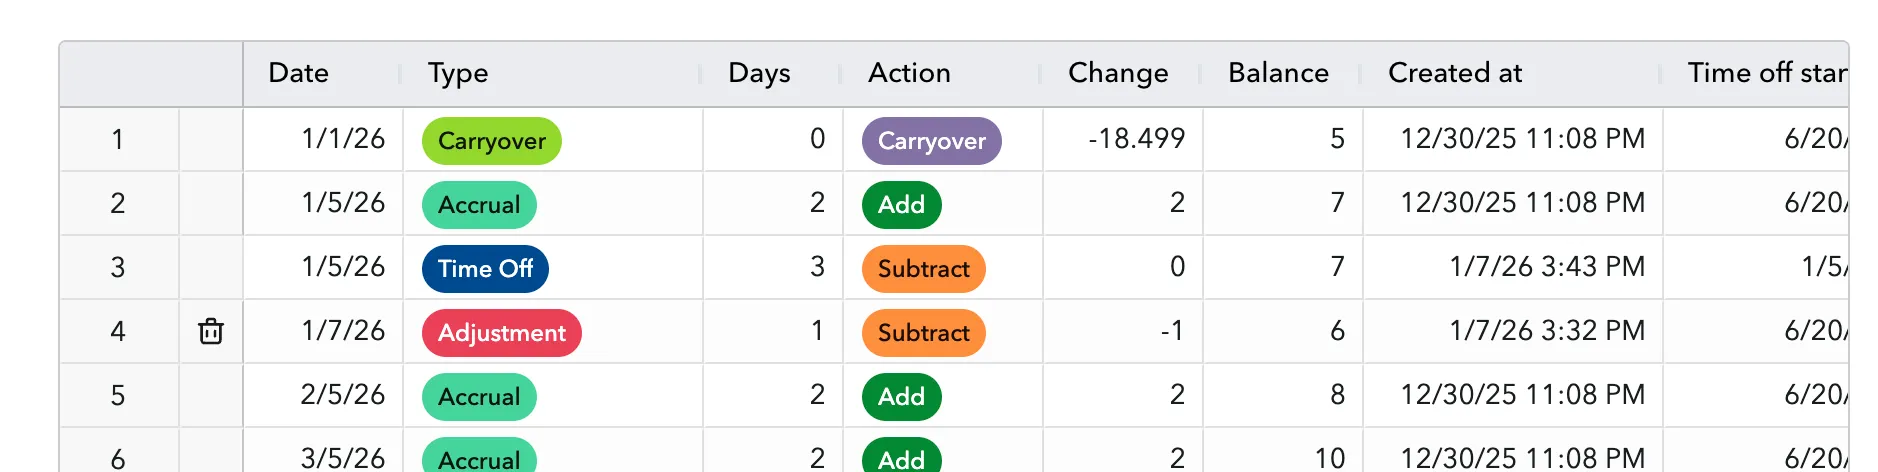The width and height of the screenshot is (1878, 472).
Task: Click the trash icon in row 4
Action: tap(211, 331)
